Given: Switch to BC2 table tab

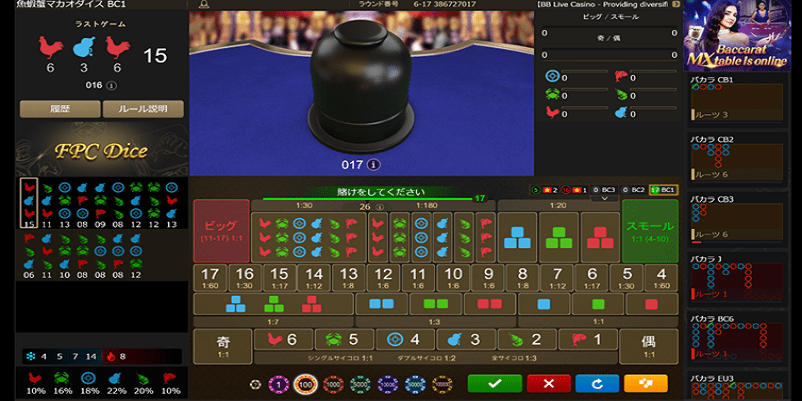Looking at the screenshot, I should click(x=633, y=190).
